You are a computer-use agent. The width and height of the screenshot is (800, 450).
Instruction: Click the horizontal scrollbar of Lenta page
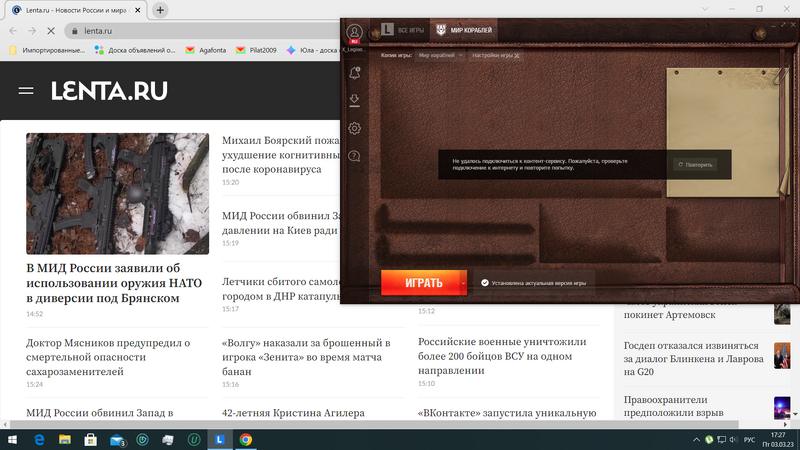coord(374,424)
